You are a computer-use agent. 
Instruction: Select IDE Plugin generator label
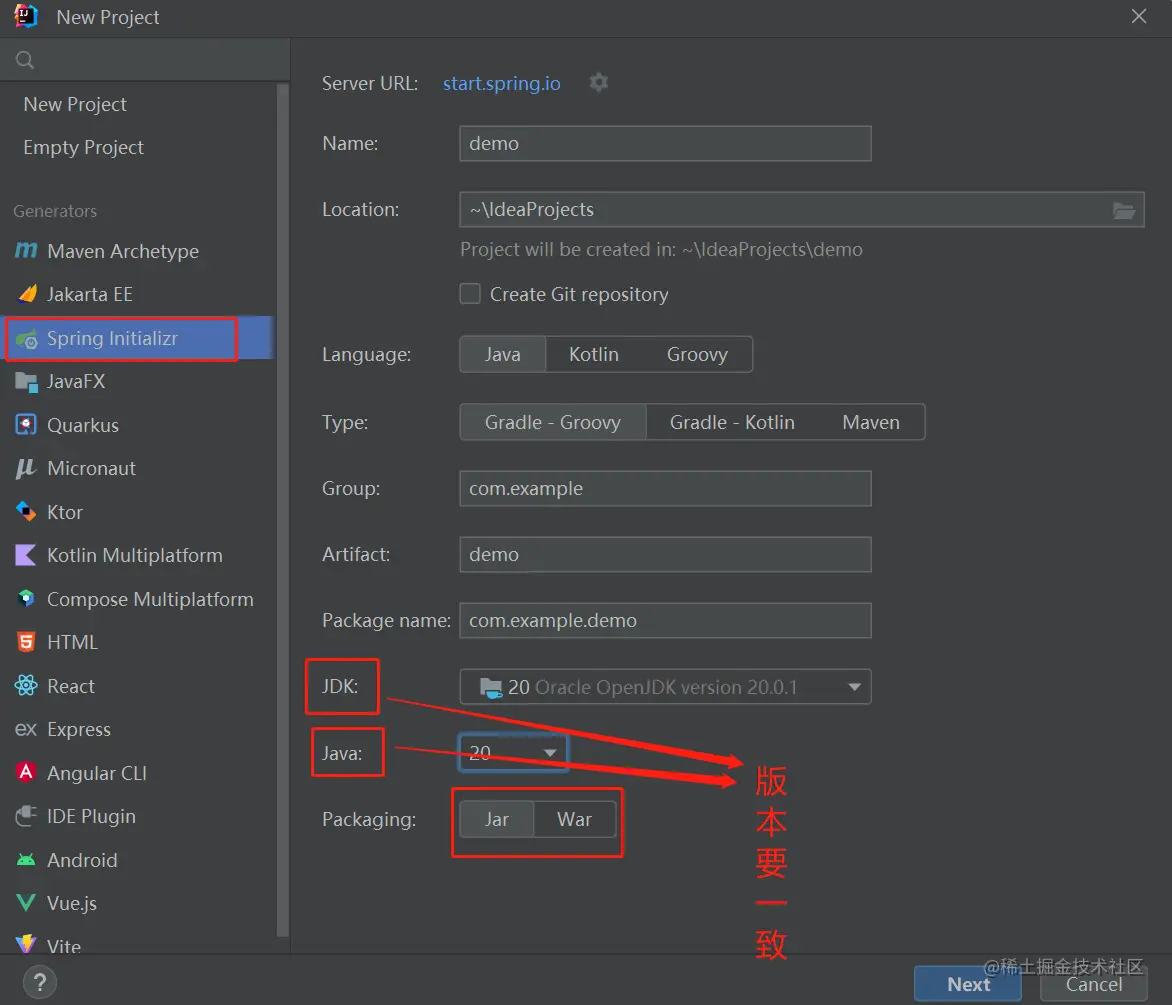(91, 816)
